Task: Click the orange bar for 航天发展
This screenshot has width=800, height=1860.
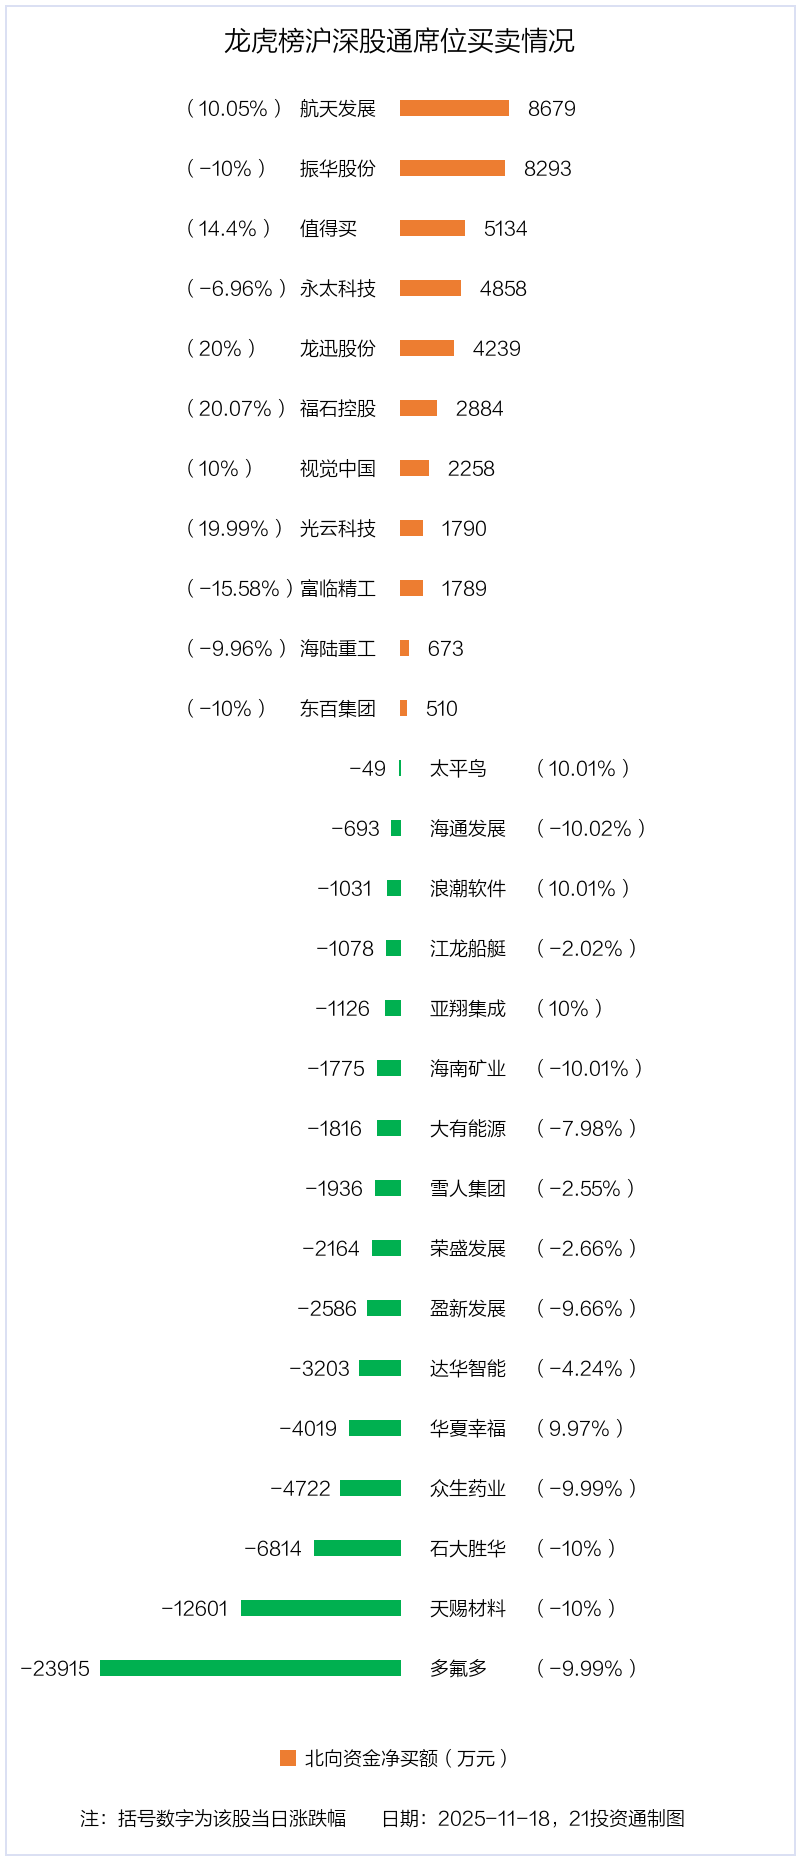Action: pos(454,108)
